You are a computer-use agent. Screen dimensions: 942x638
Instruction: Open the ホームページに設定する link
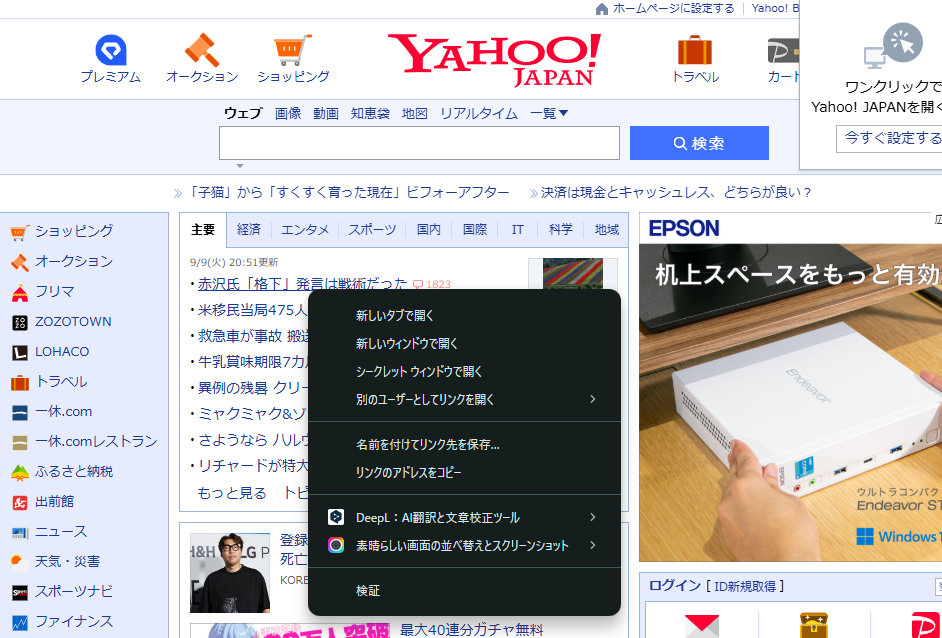click(x=673, y=8)
